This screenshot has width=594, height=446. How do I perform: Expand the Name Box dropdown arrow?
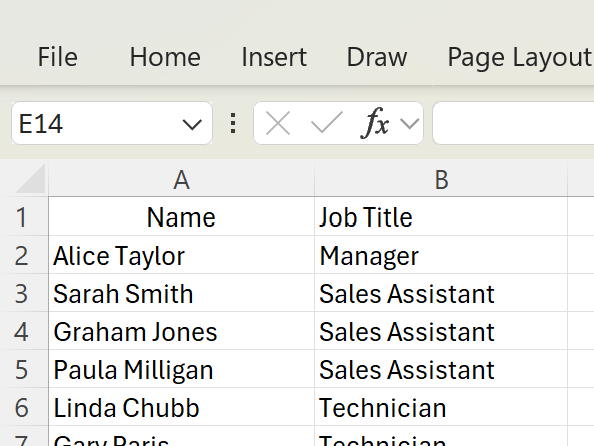pyautogui.click(x=192, y=124)
